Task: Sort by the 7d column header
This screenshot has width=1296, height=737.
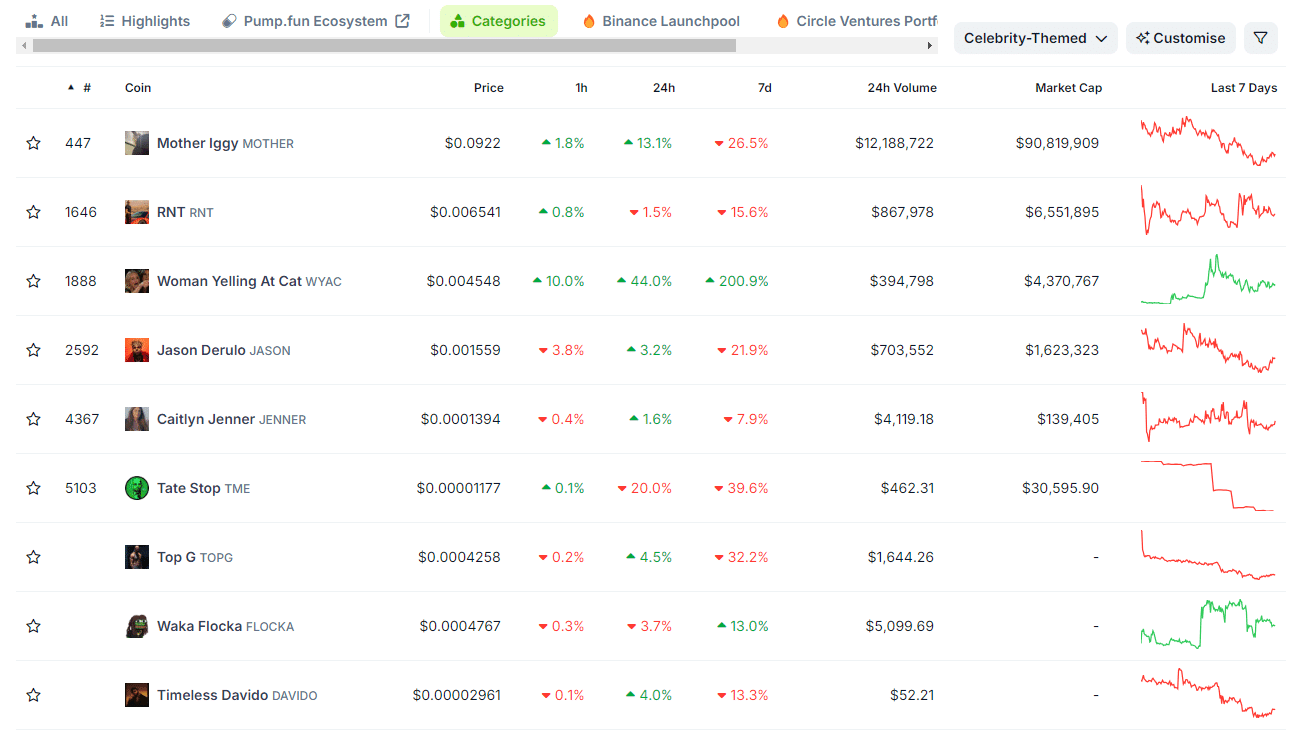Action: [x=765, y=88]
